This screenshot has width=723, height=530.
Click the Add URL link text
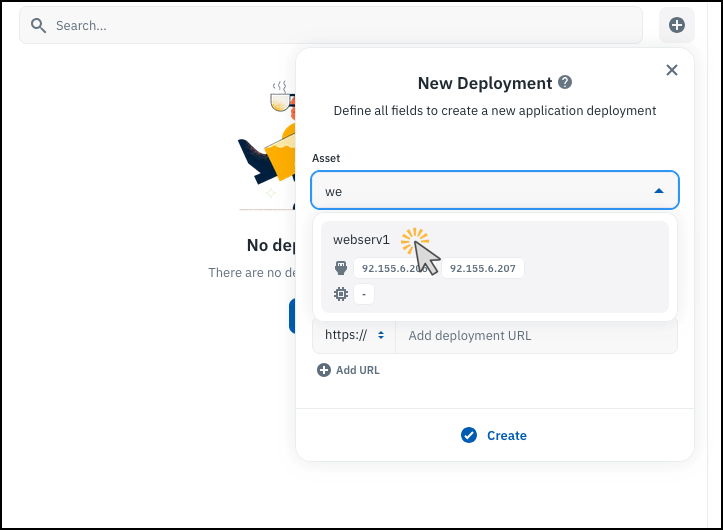click(x=357, y=370)
